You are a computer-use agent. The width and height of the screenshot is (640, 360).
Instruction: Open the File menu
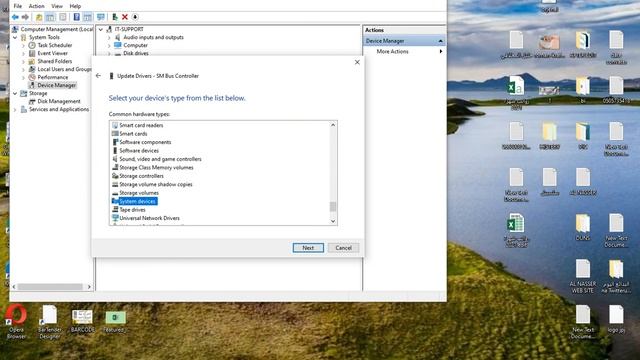click(18, 6)
